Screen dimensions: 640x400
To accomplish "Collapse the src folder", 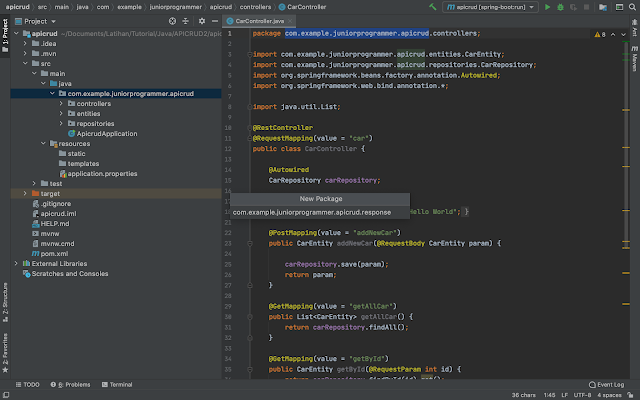I will click(x=25, y=63).
